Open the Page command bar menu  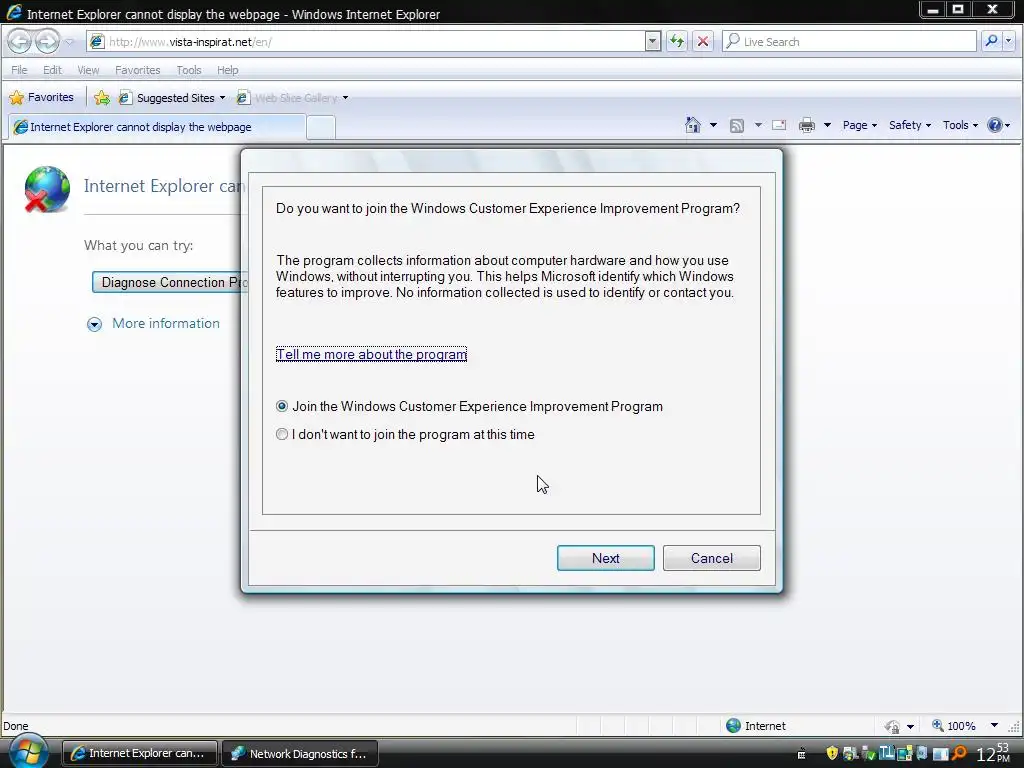click(x=859, y=125)
